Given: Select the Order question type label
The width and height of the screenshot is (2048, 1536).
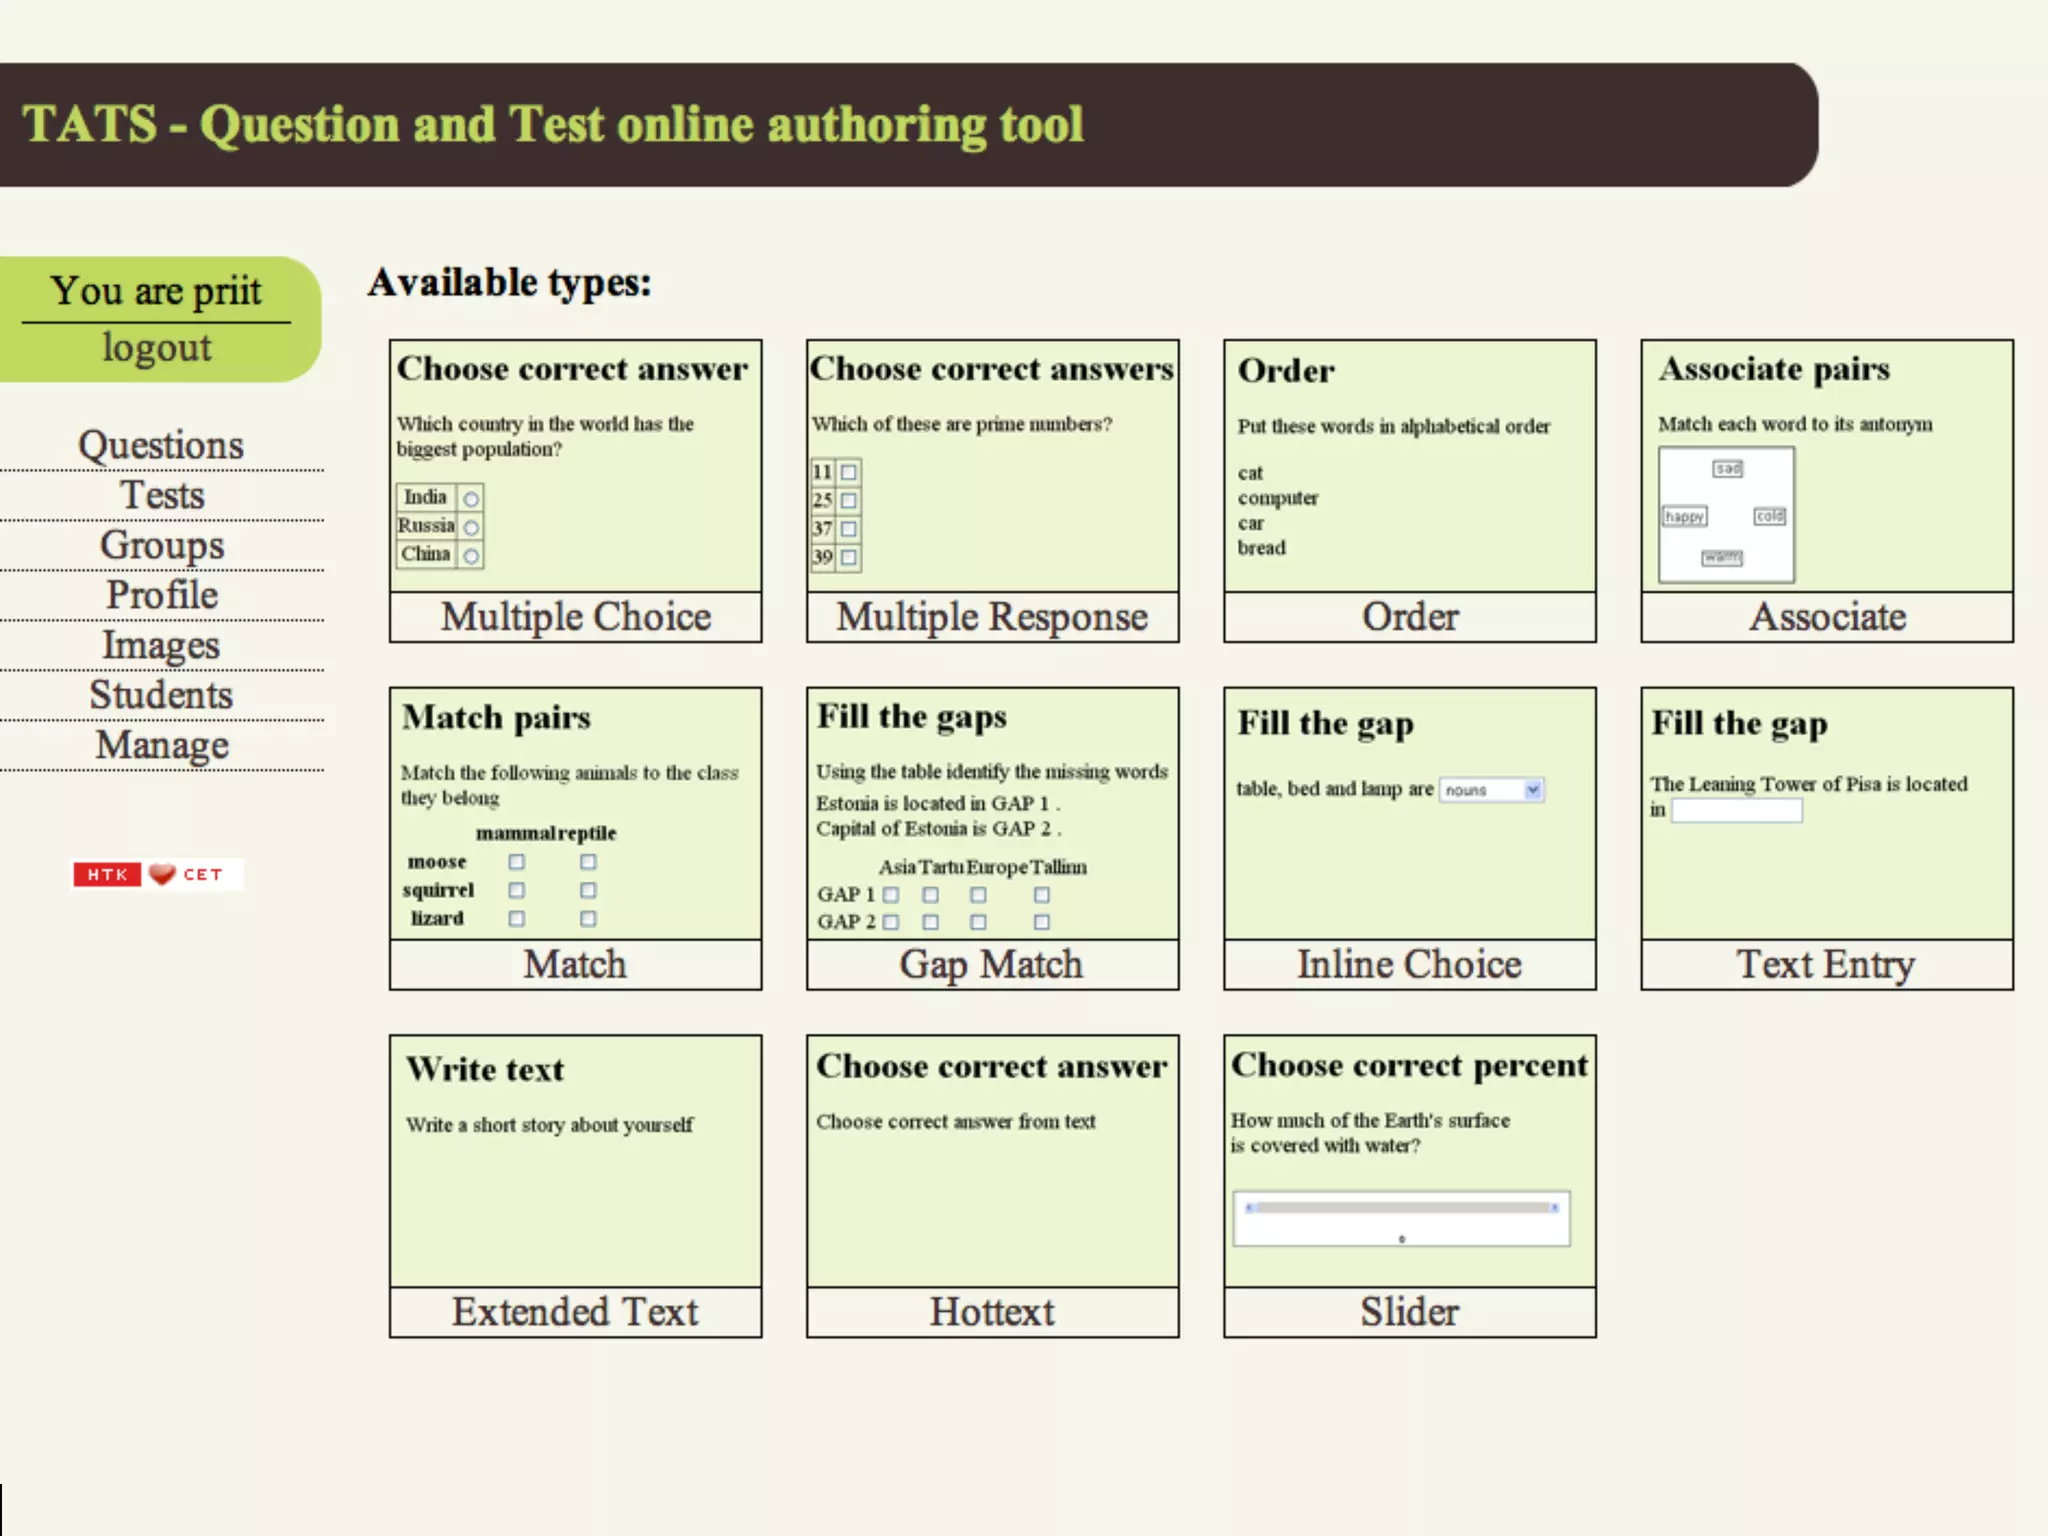Looking at the screenshot, I should coord(1409,617).
